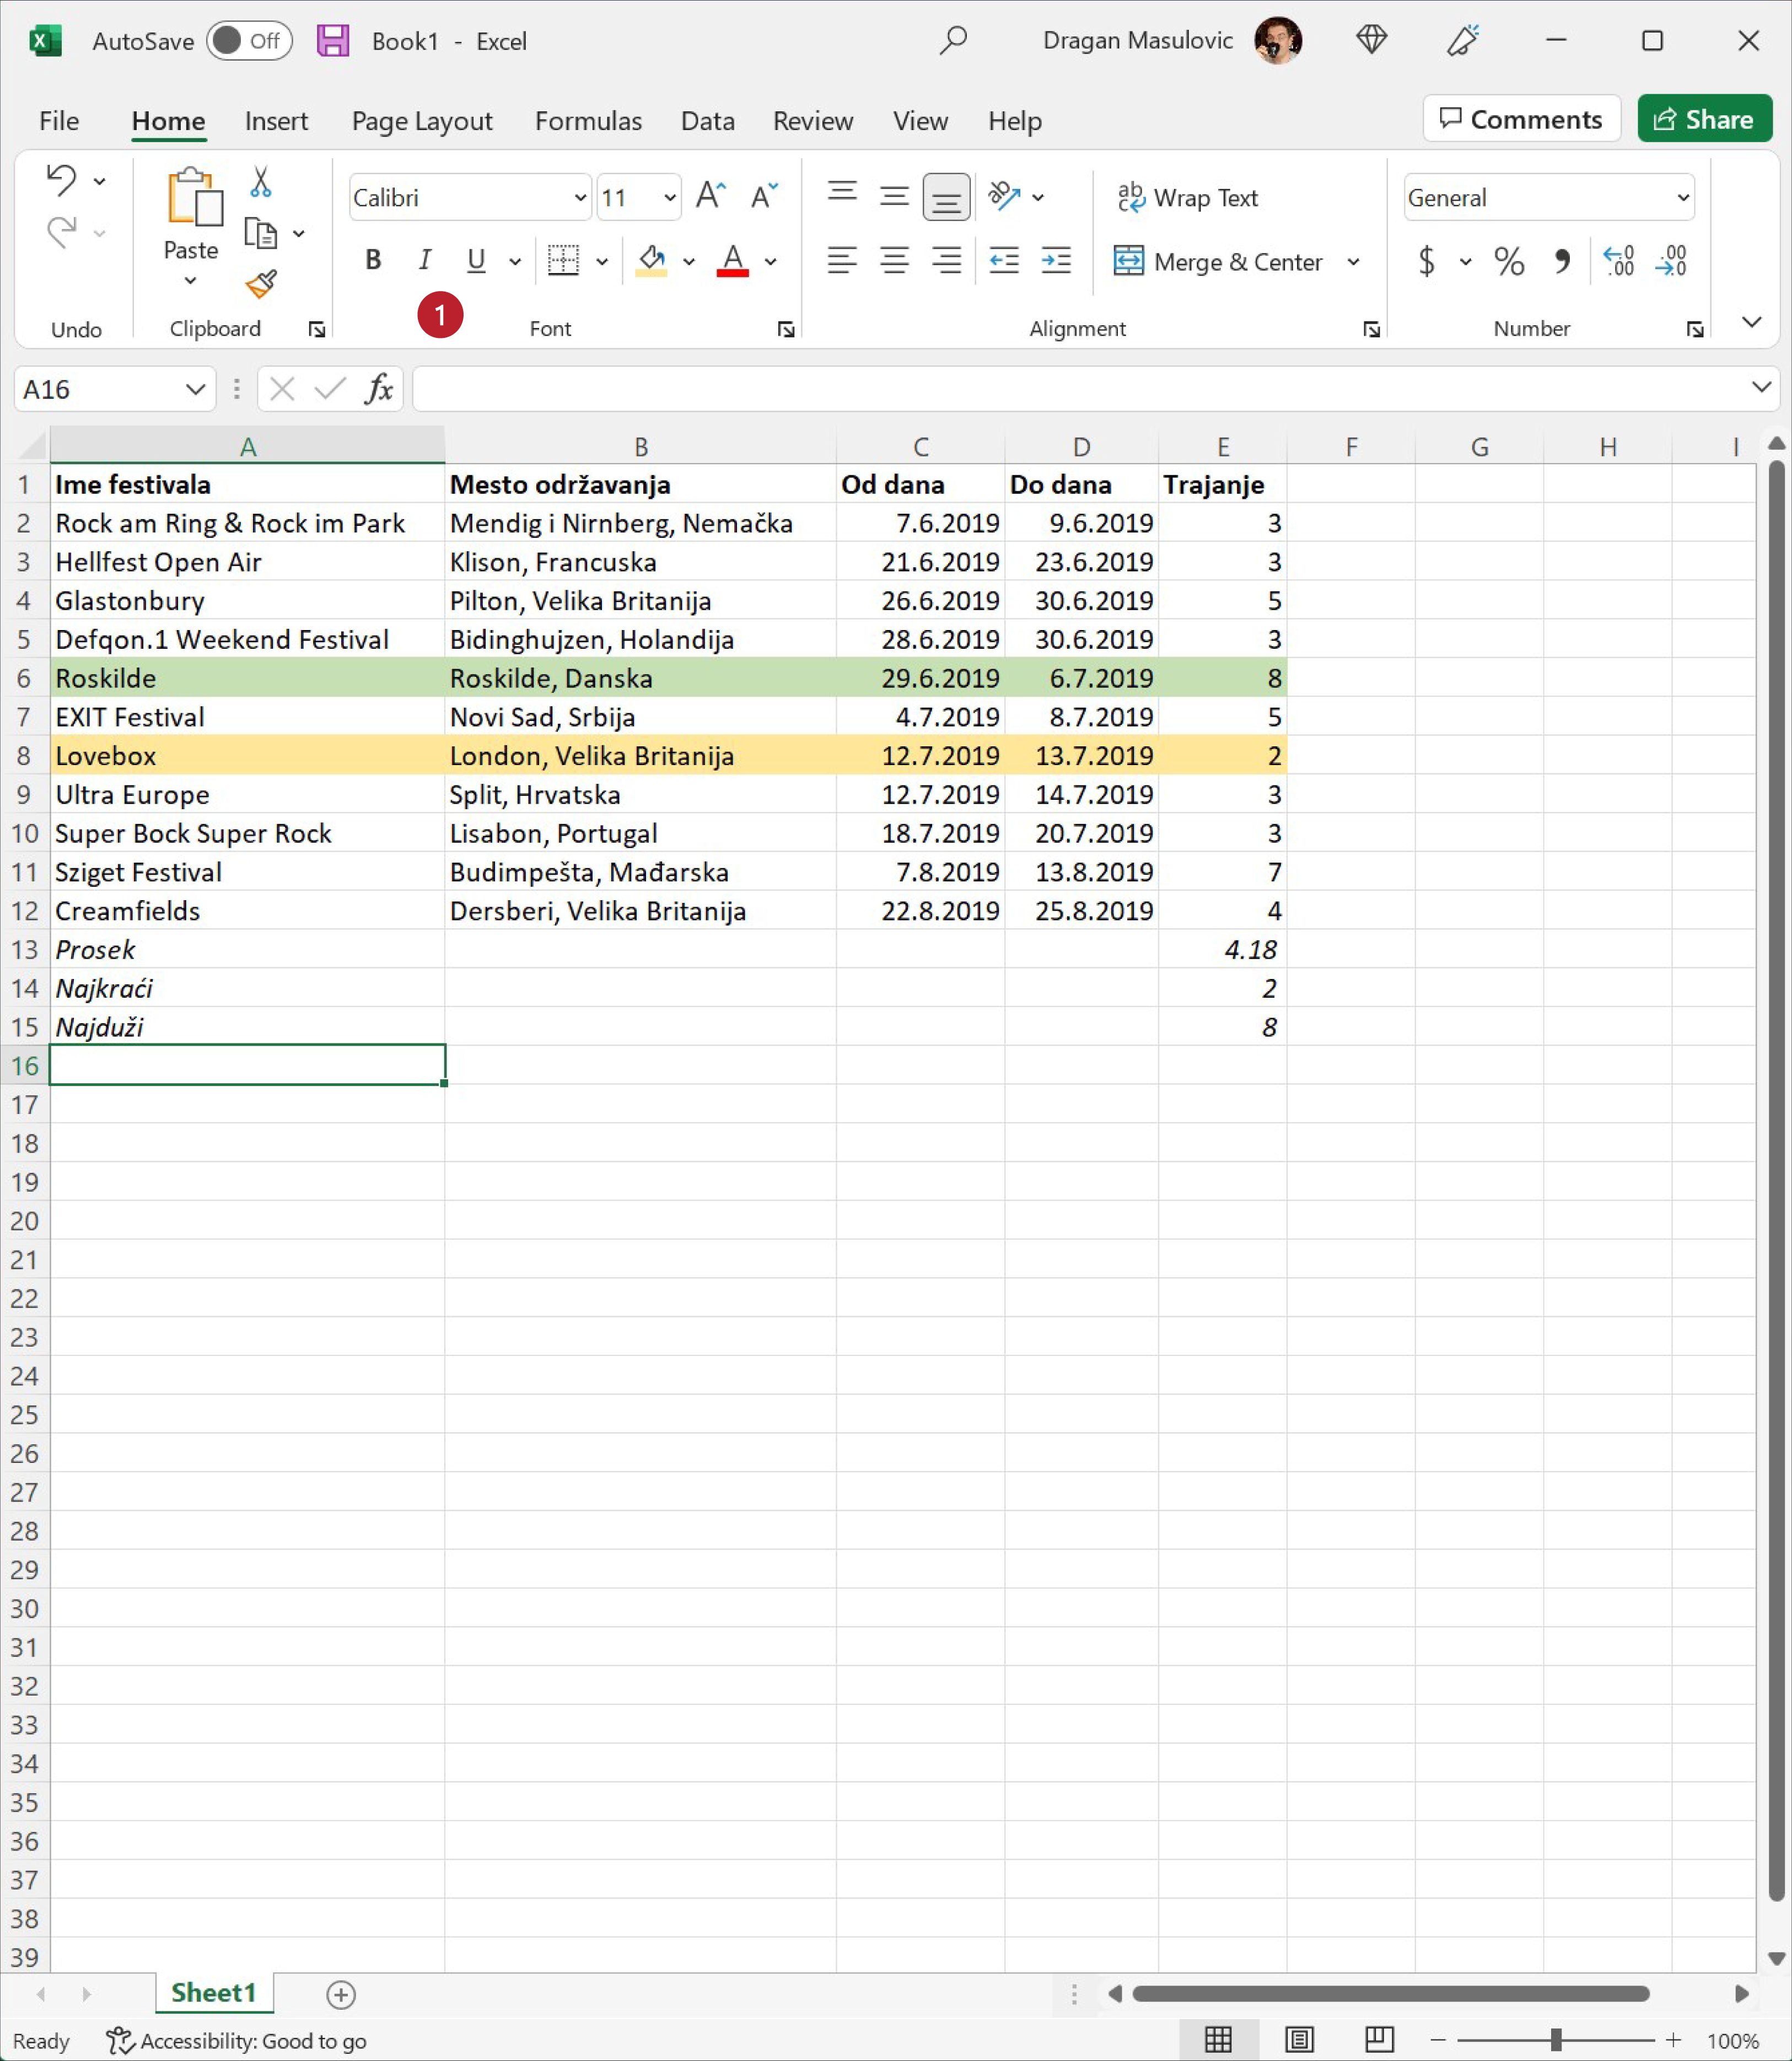This screenshot has width=1792, height=2061.
Task: Select the Format Painter brush
Action: (261, 285)
